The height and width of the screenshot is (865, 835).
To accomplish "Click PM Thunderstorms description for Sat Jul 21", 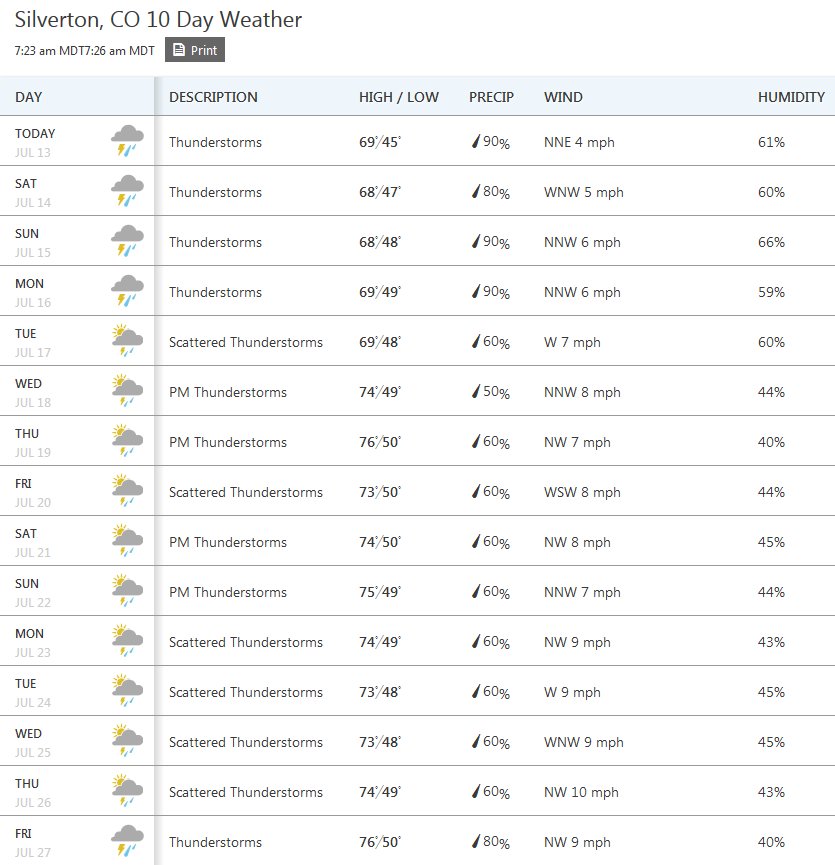I will click(228, 542).
